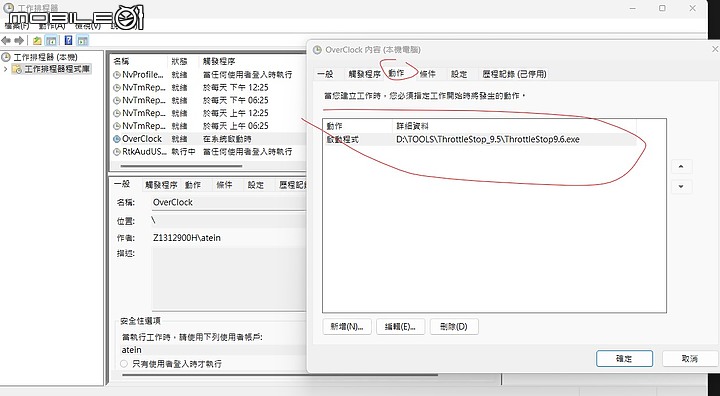
Task: Click the 於每天 下午 12:25 trigger cell
Action: (236, 87)
